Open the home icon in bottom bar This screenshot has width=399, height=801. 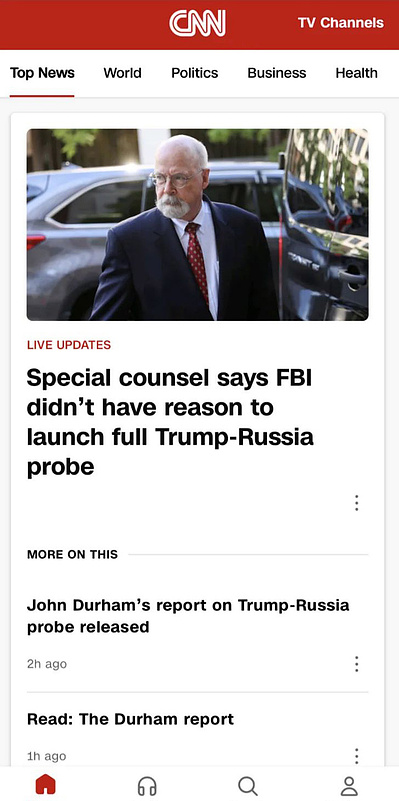45,785
